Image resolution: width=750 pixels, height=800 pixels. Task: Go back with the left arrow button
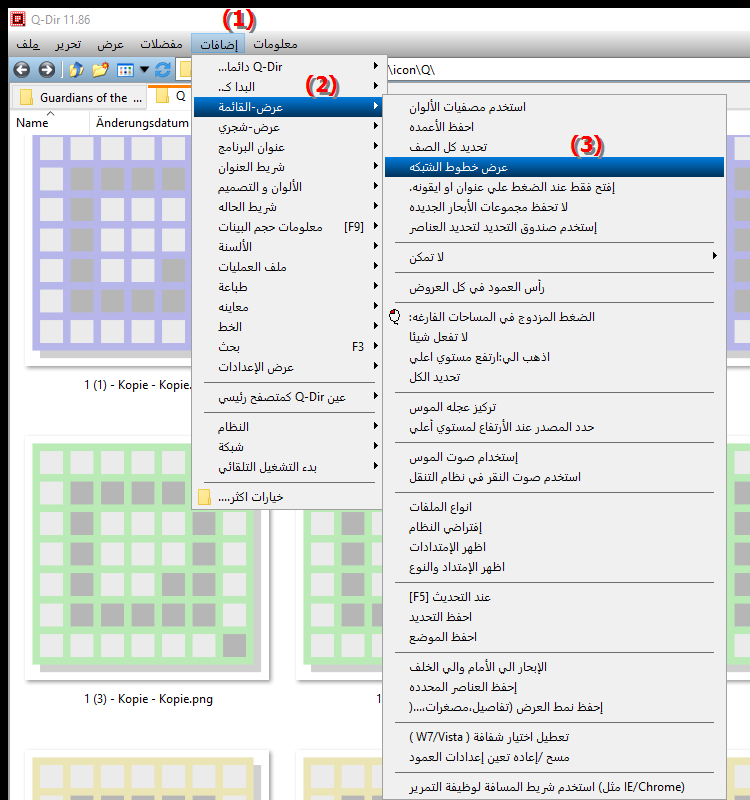21,69
